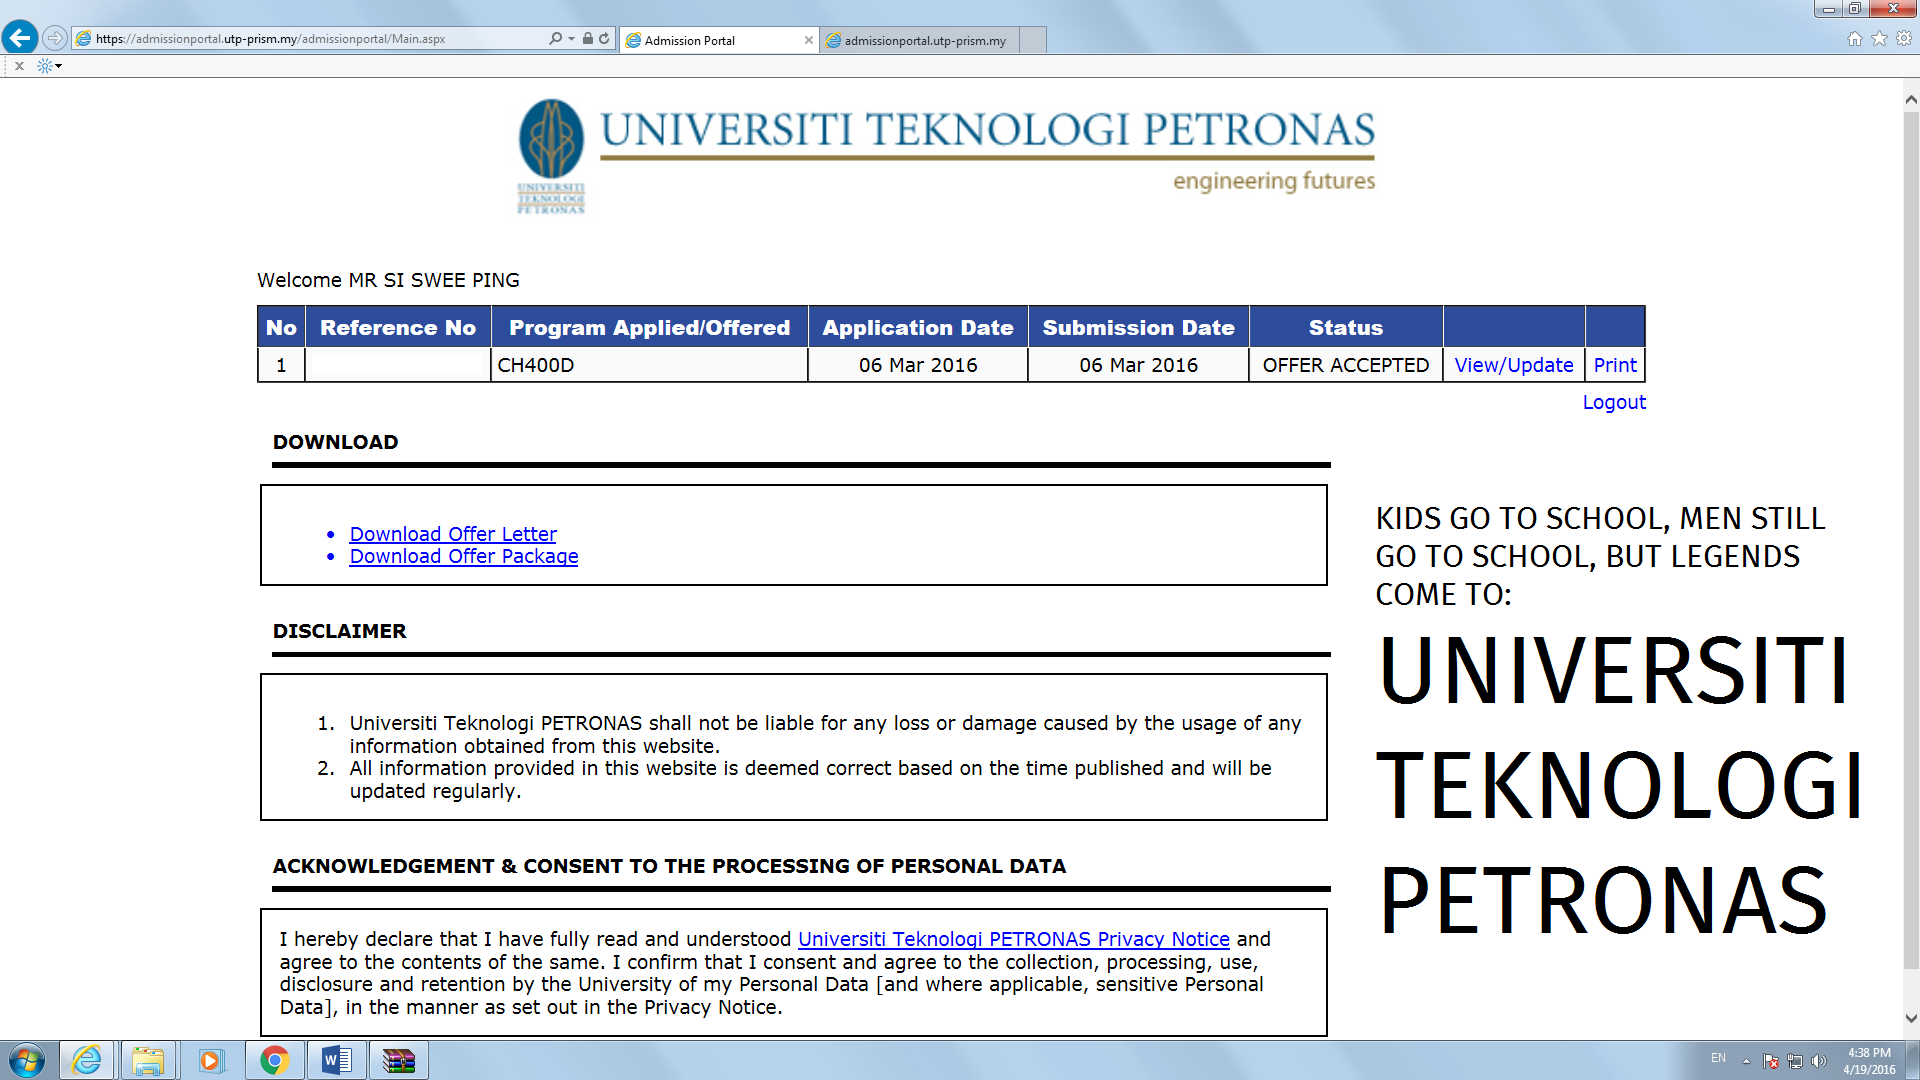Click the Action Center flag tray icon
1920x1080 pixels.
pos(1771,1061)
